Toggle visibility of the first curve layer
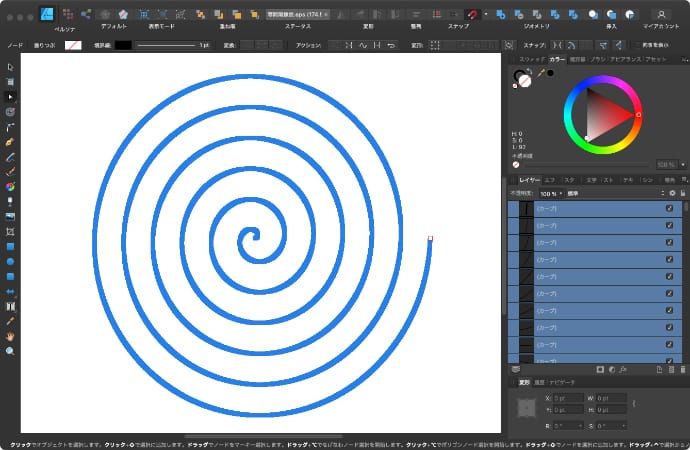 pyautogui.click(x=669, y=208)
